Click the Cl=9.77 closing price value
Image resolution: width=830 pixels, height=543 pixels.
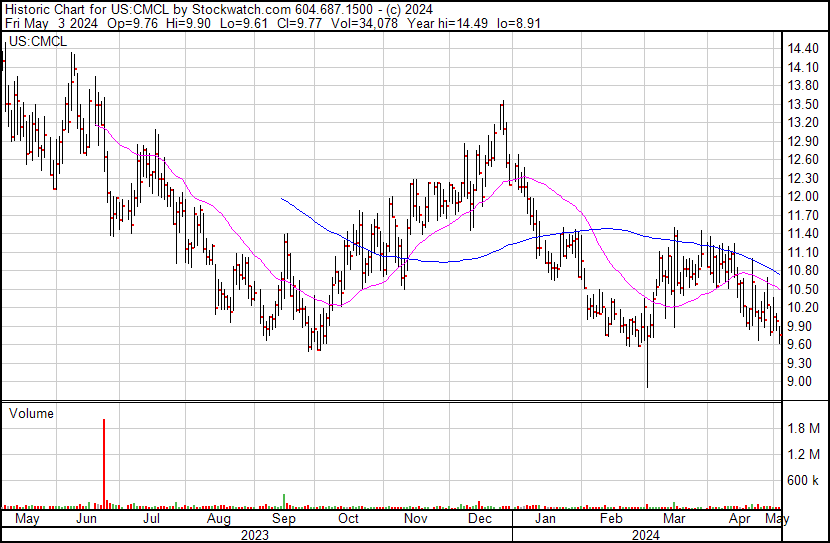click(301, 23)
